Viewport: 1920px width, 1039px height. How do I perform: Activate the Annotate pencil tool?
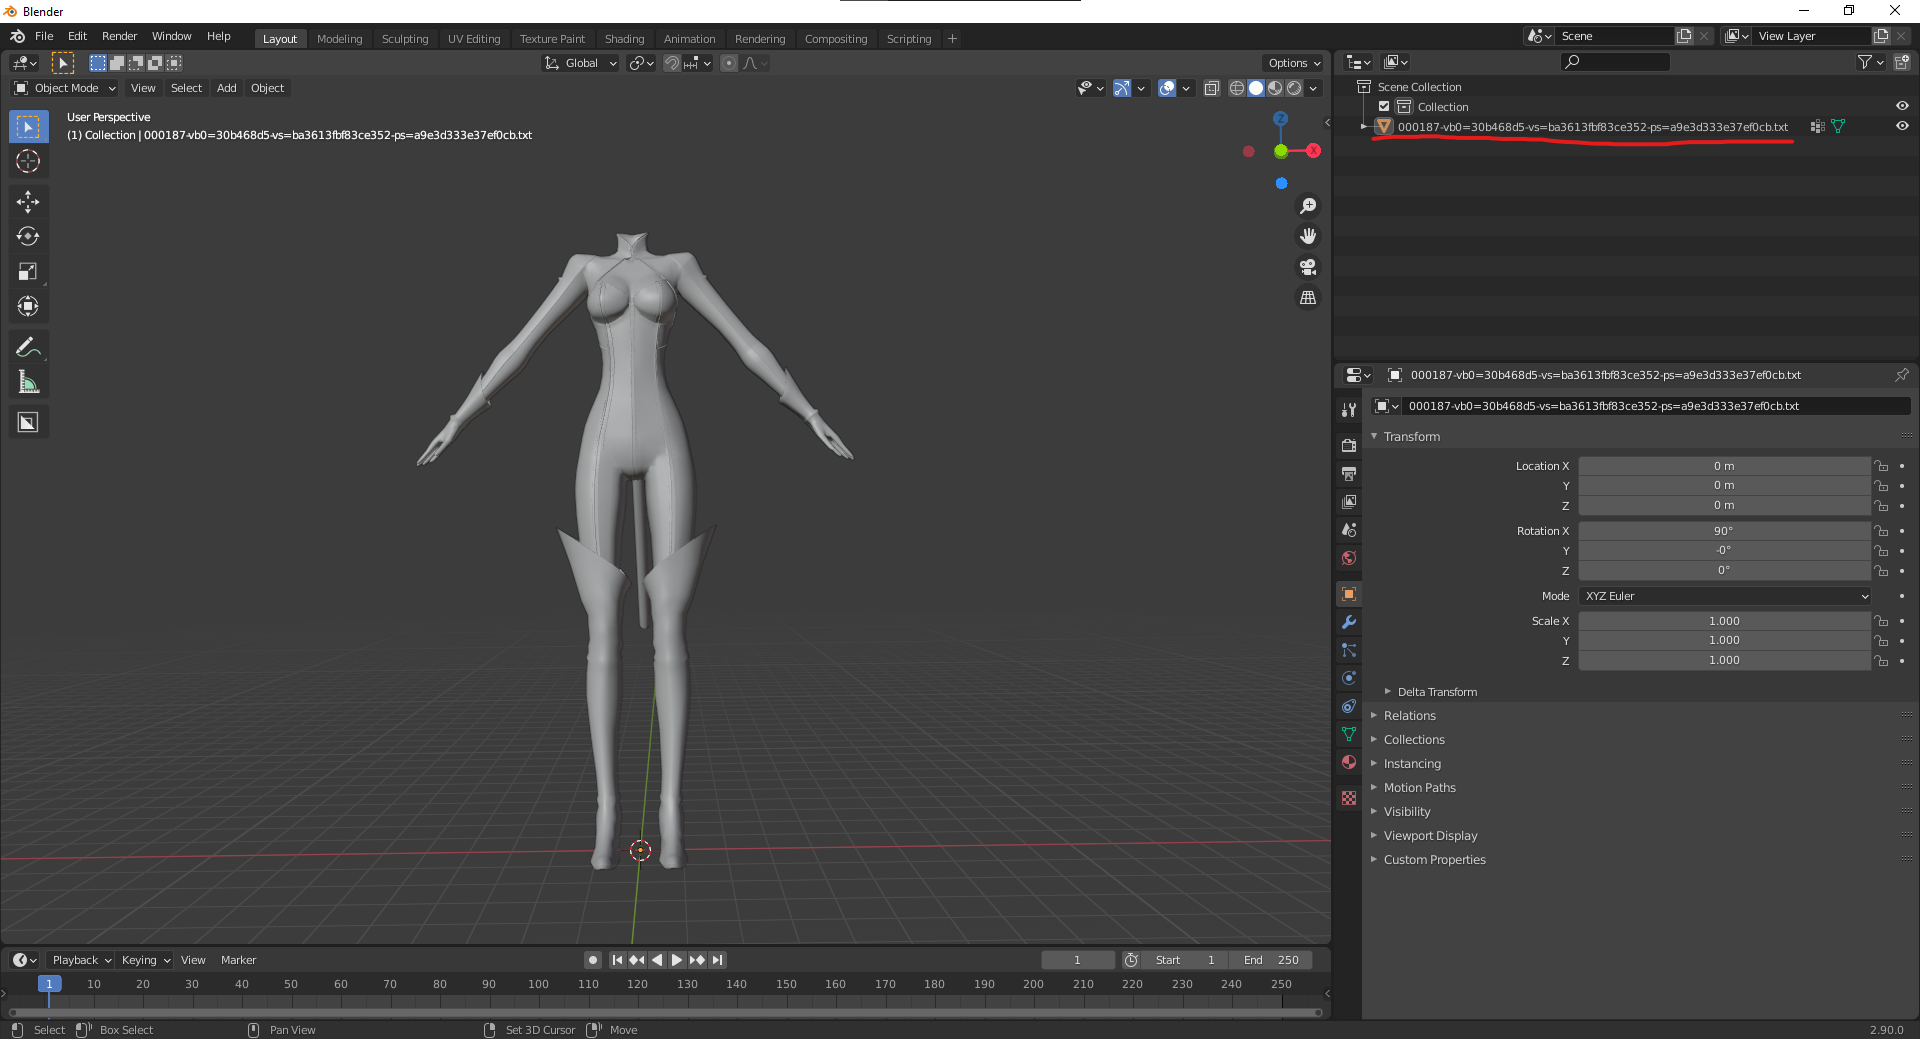pos(28,347)
